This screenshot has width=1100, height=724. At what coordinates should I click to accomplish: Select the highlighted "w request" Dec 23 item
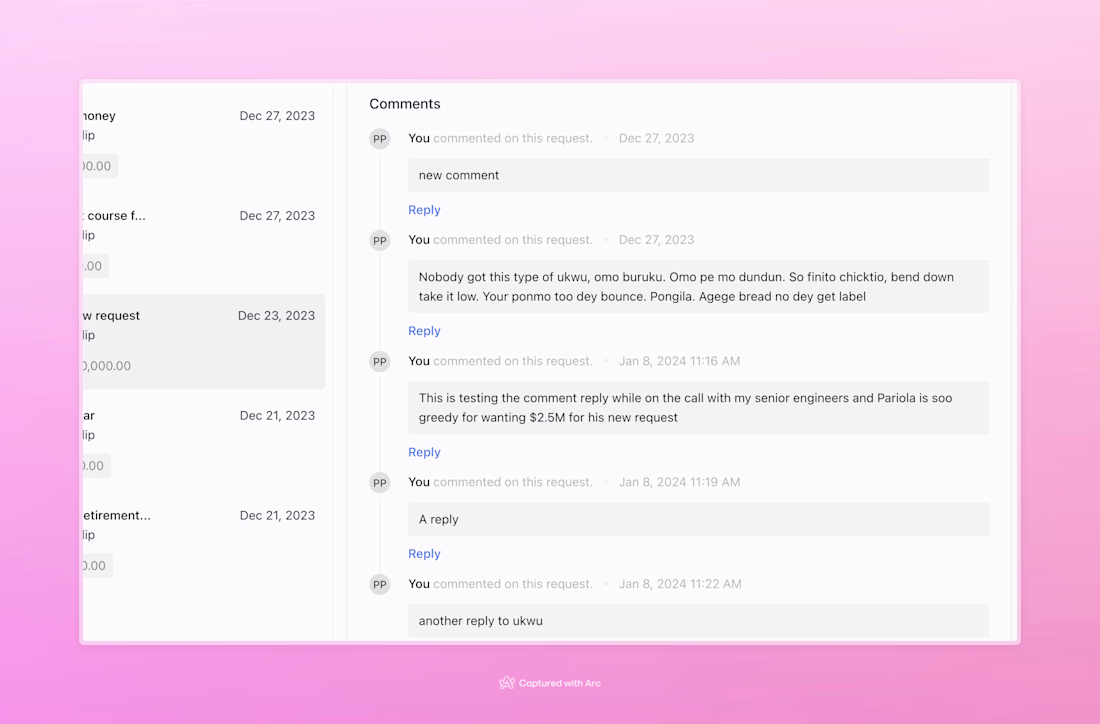(203, 342)
